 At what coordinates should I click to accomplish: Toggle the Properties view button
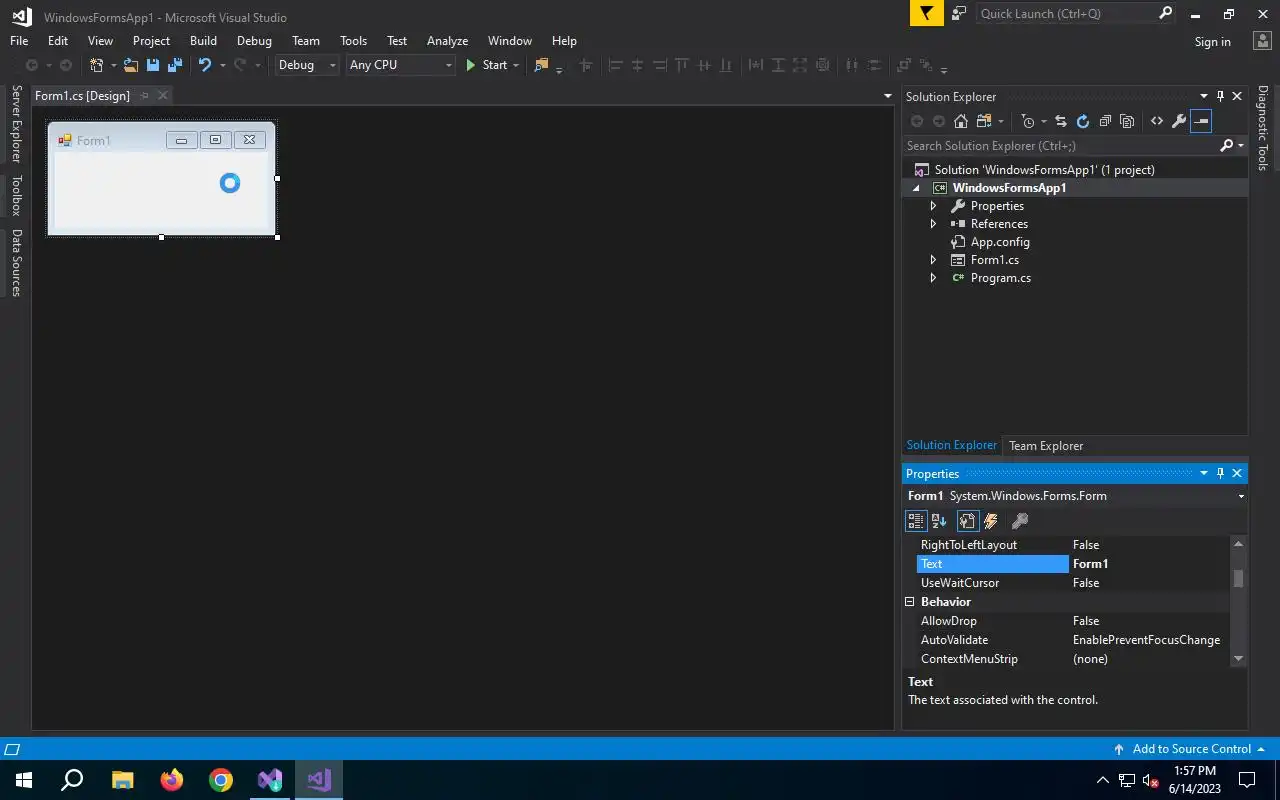[x=967, y=521]
